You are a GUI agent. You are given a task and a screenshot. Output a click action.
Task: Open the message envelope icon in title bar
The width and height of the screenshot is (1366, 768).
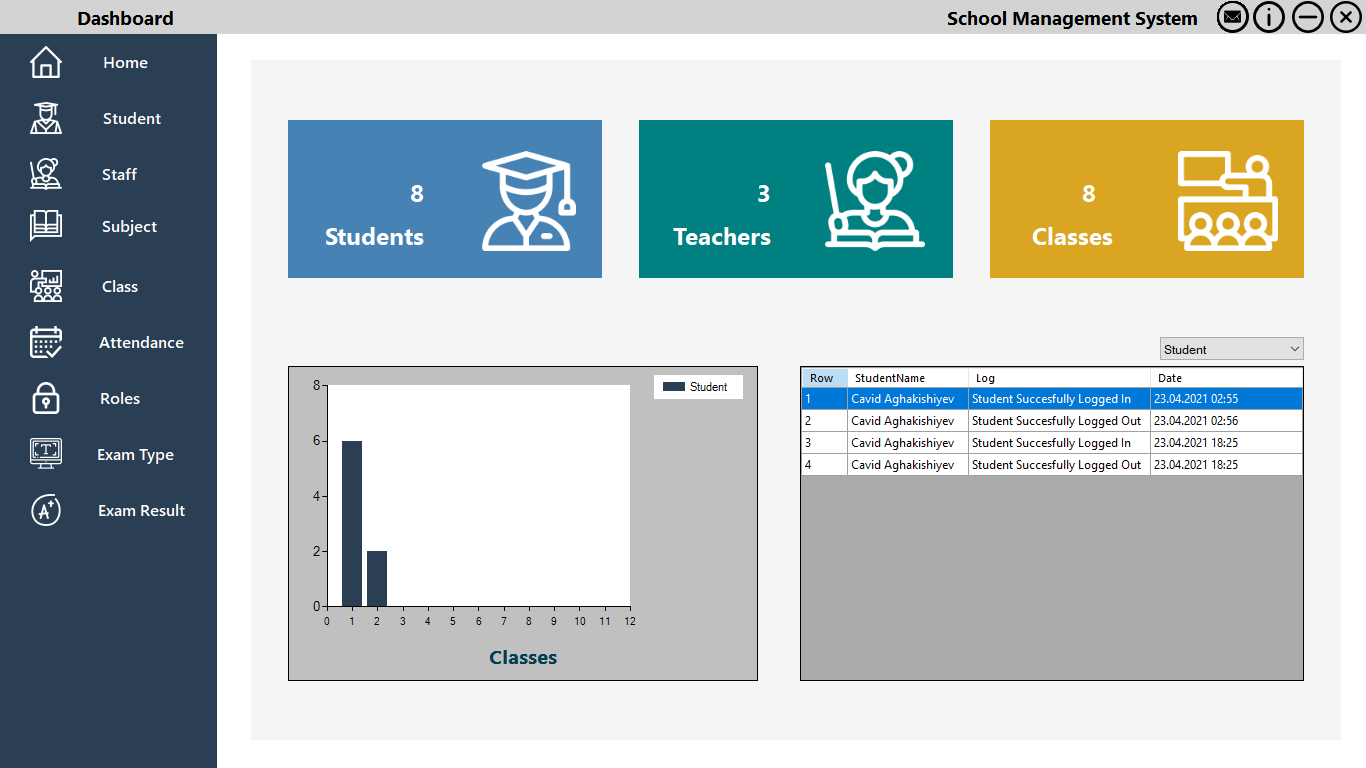(x=1232, y=17)
